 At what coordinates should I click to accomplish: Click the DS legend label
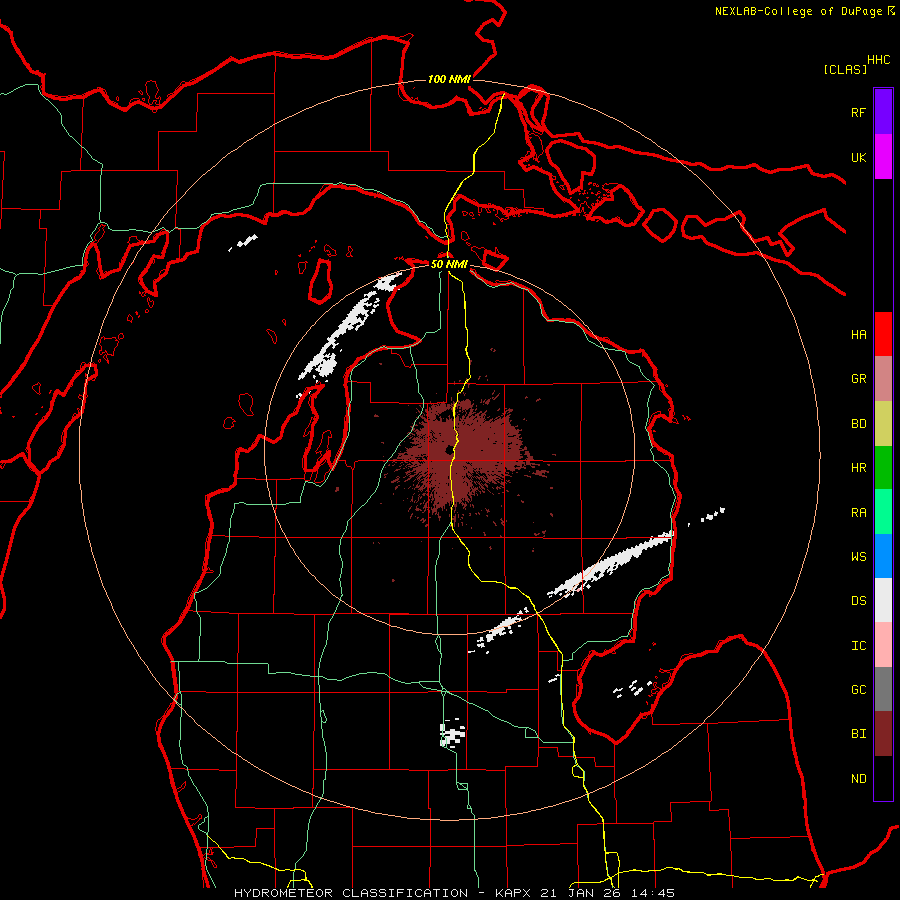point(859,600)
